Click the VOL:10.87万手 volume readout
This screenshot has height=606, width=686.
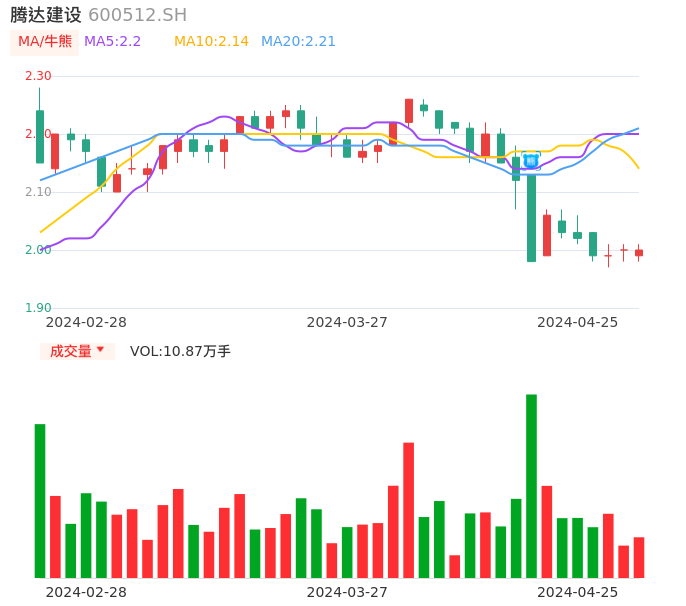click(x=180, y=351)
